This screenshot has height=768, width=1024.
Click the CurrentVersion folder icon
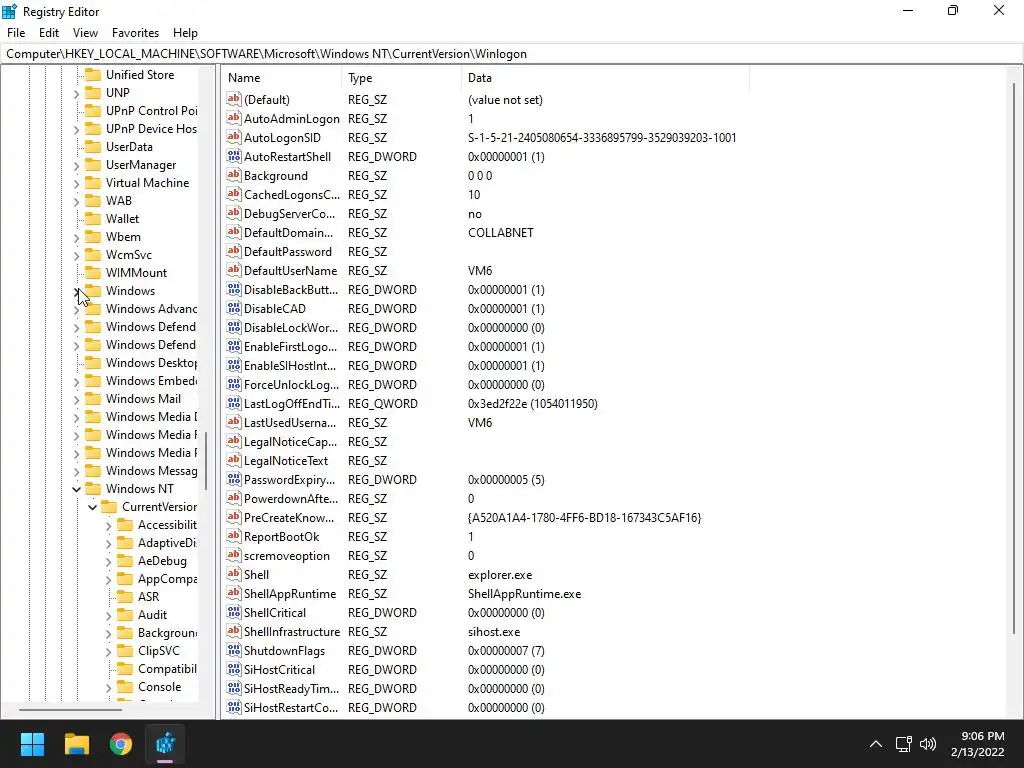click(x=109, y=506)
